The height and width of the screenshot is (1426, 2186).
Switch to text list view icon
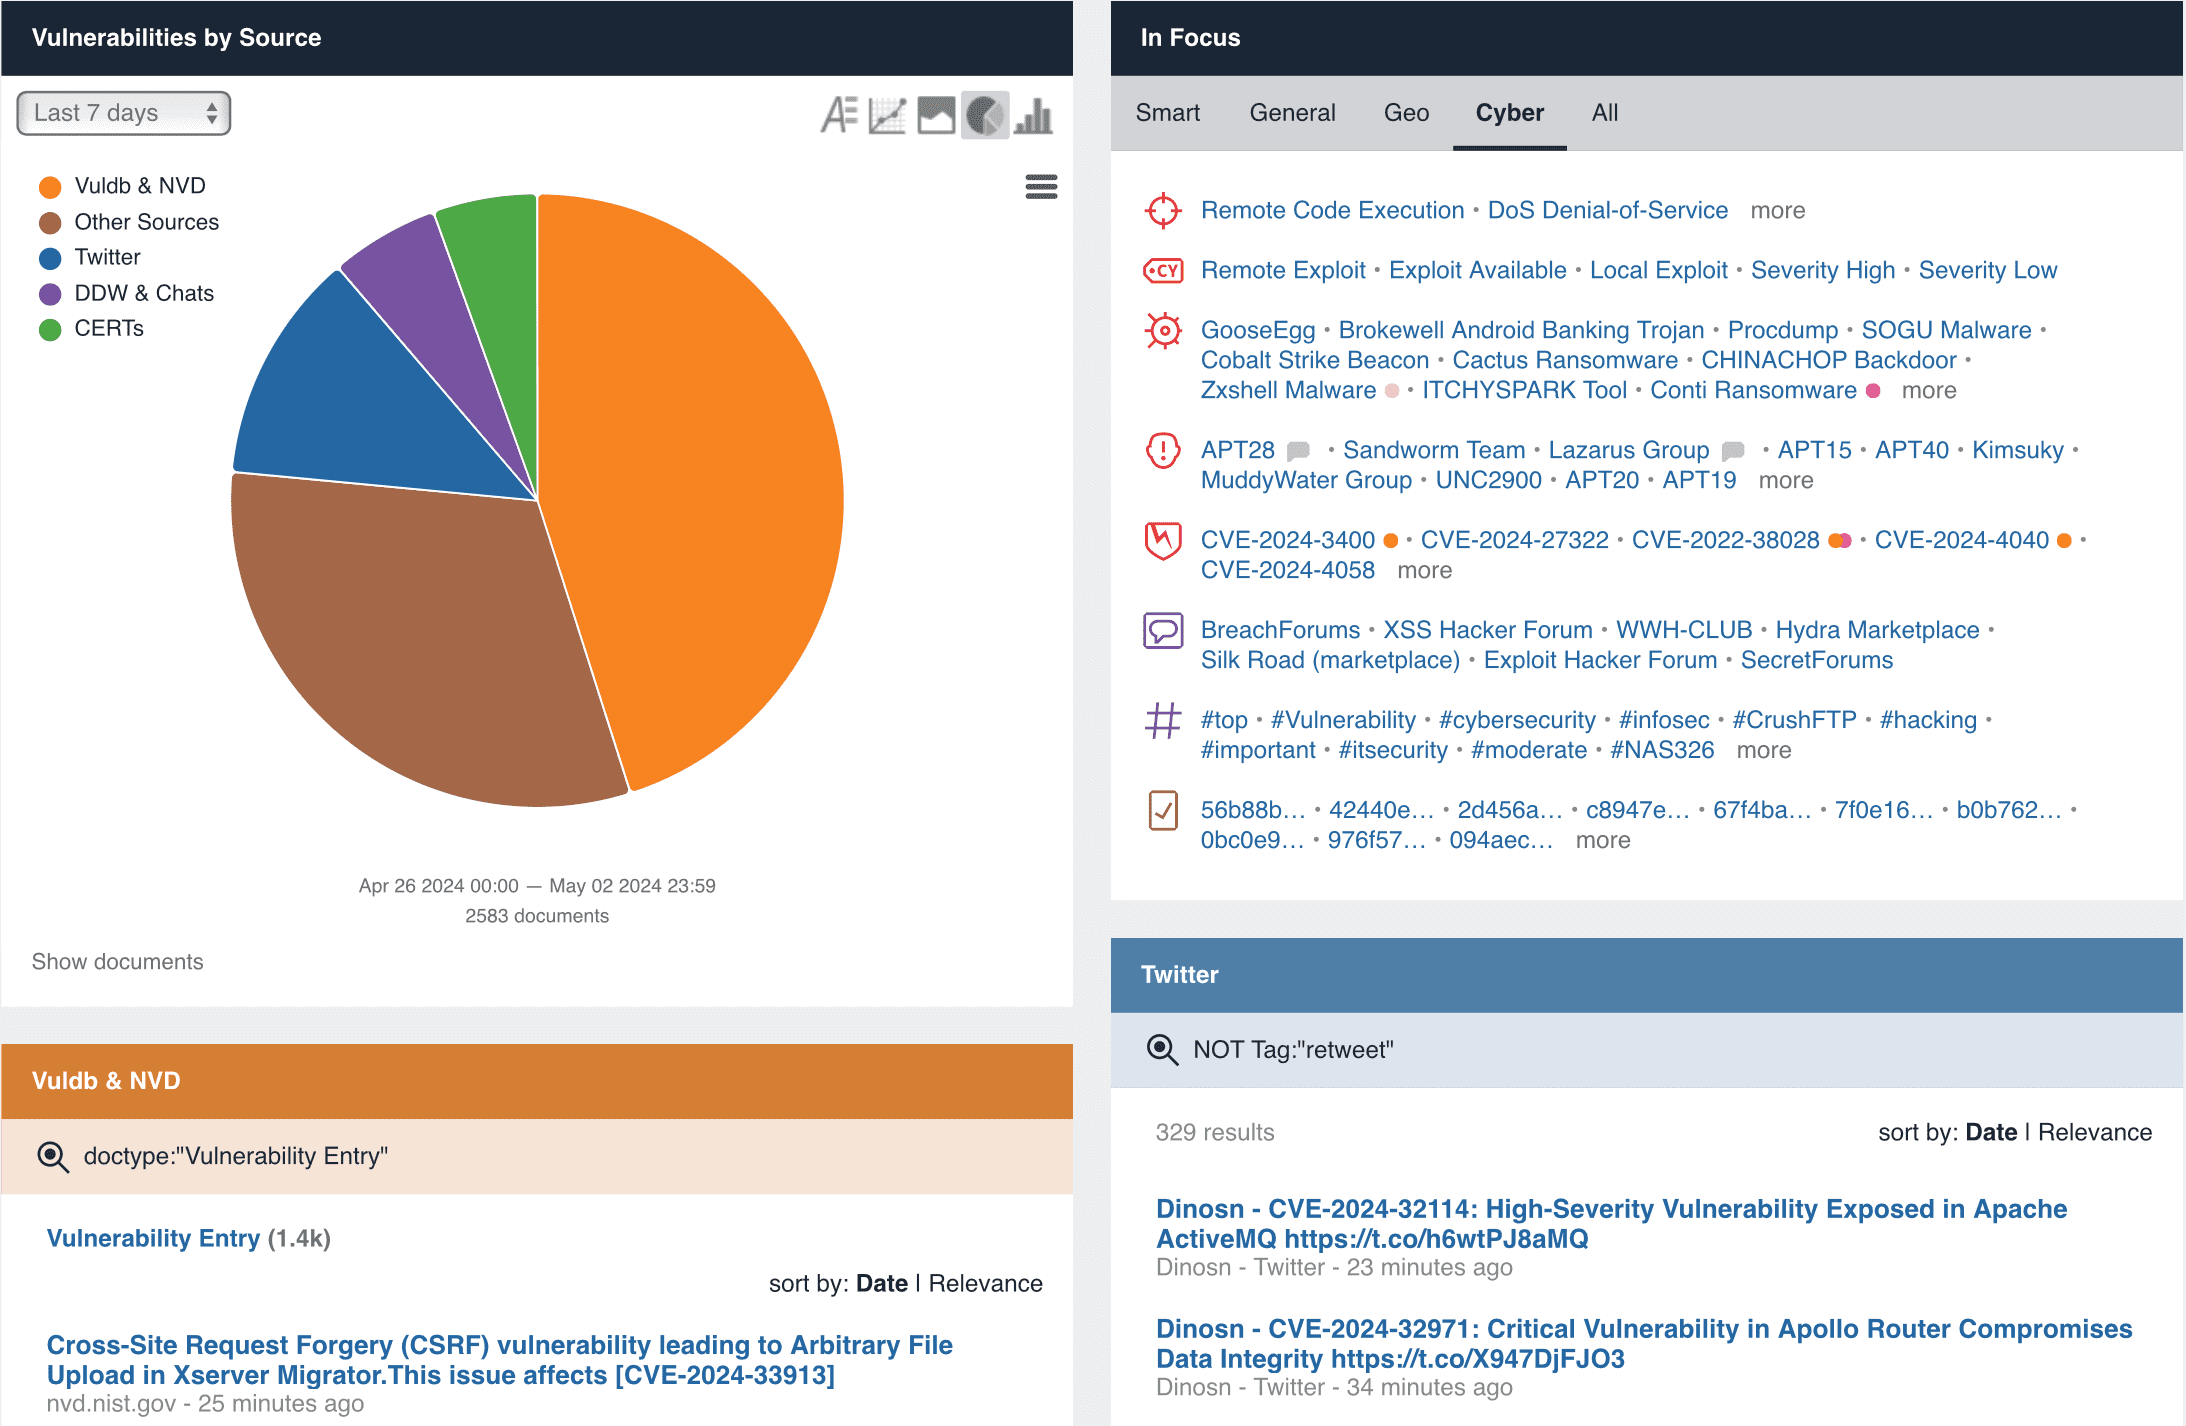(x=839, y=115)
